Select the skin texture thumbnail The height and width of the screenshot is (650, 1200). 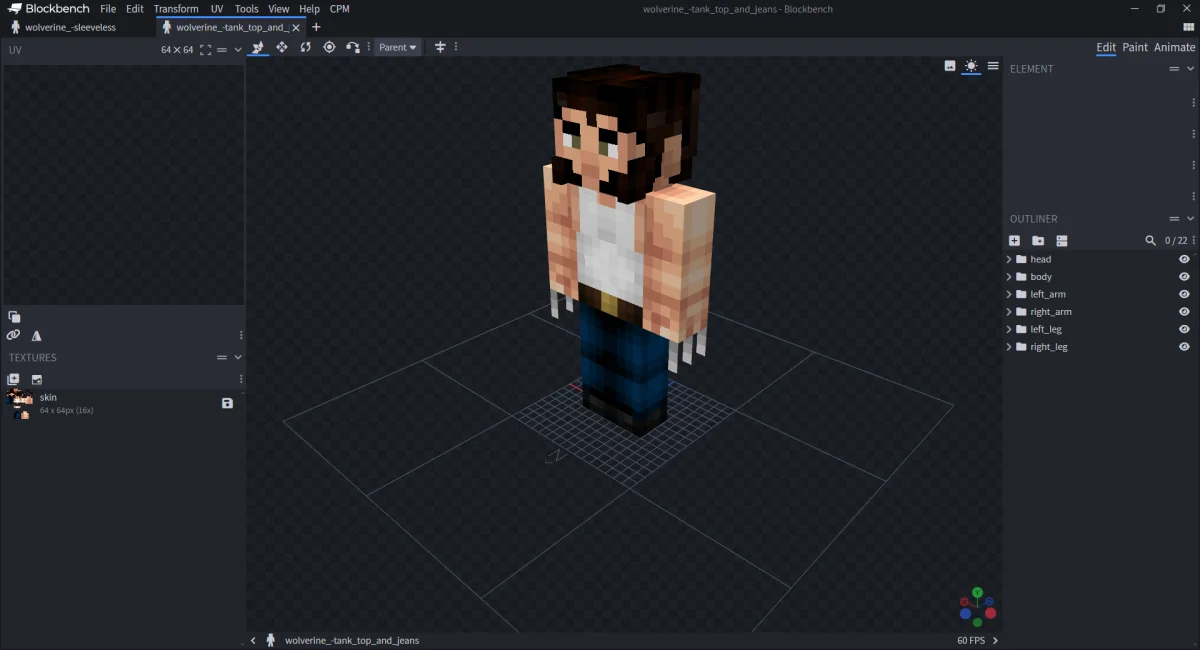pyautogui.click(x=19, y=403)
